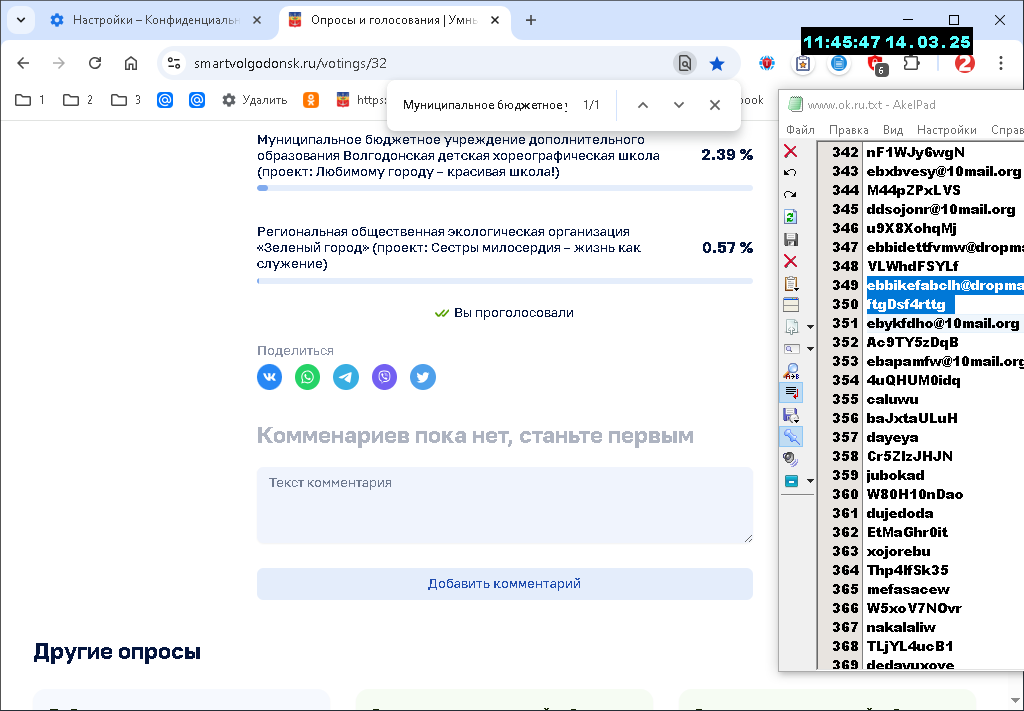Share the poll via Twitter icon

tap(423, 377)
